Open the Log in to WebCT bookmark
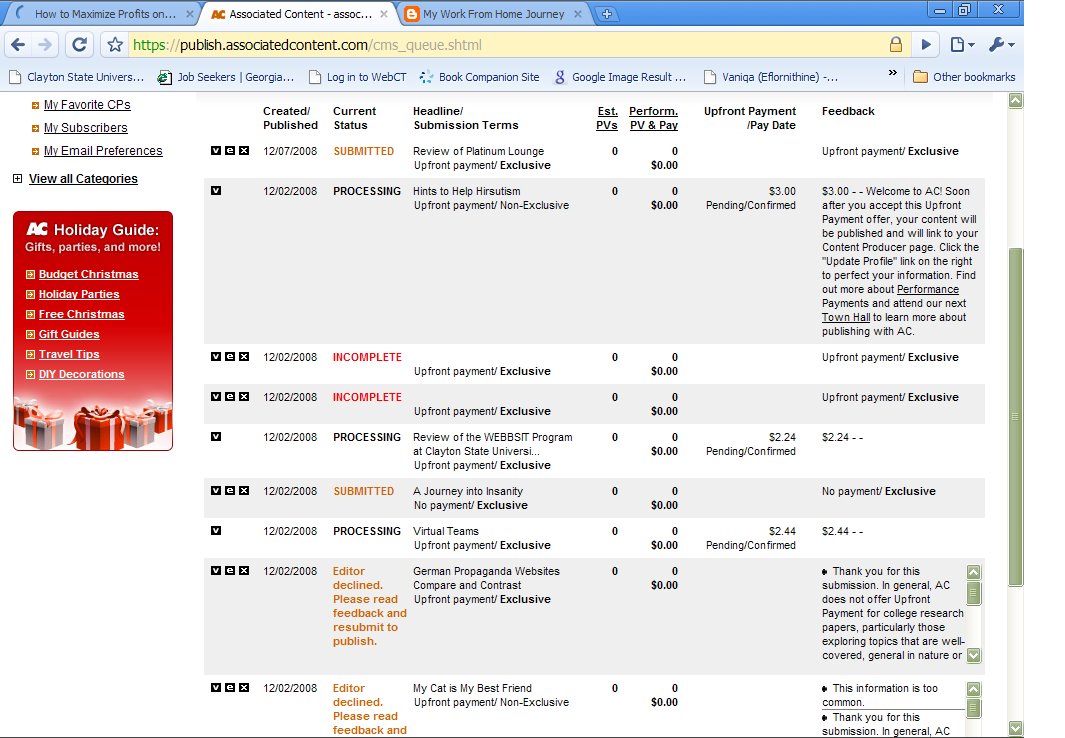Viewport: 1065px width, 738px height. pyautogui.click(x=357, y=77)
